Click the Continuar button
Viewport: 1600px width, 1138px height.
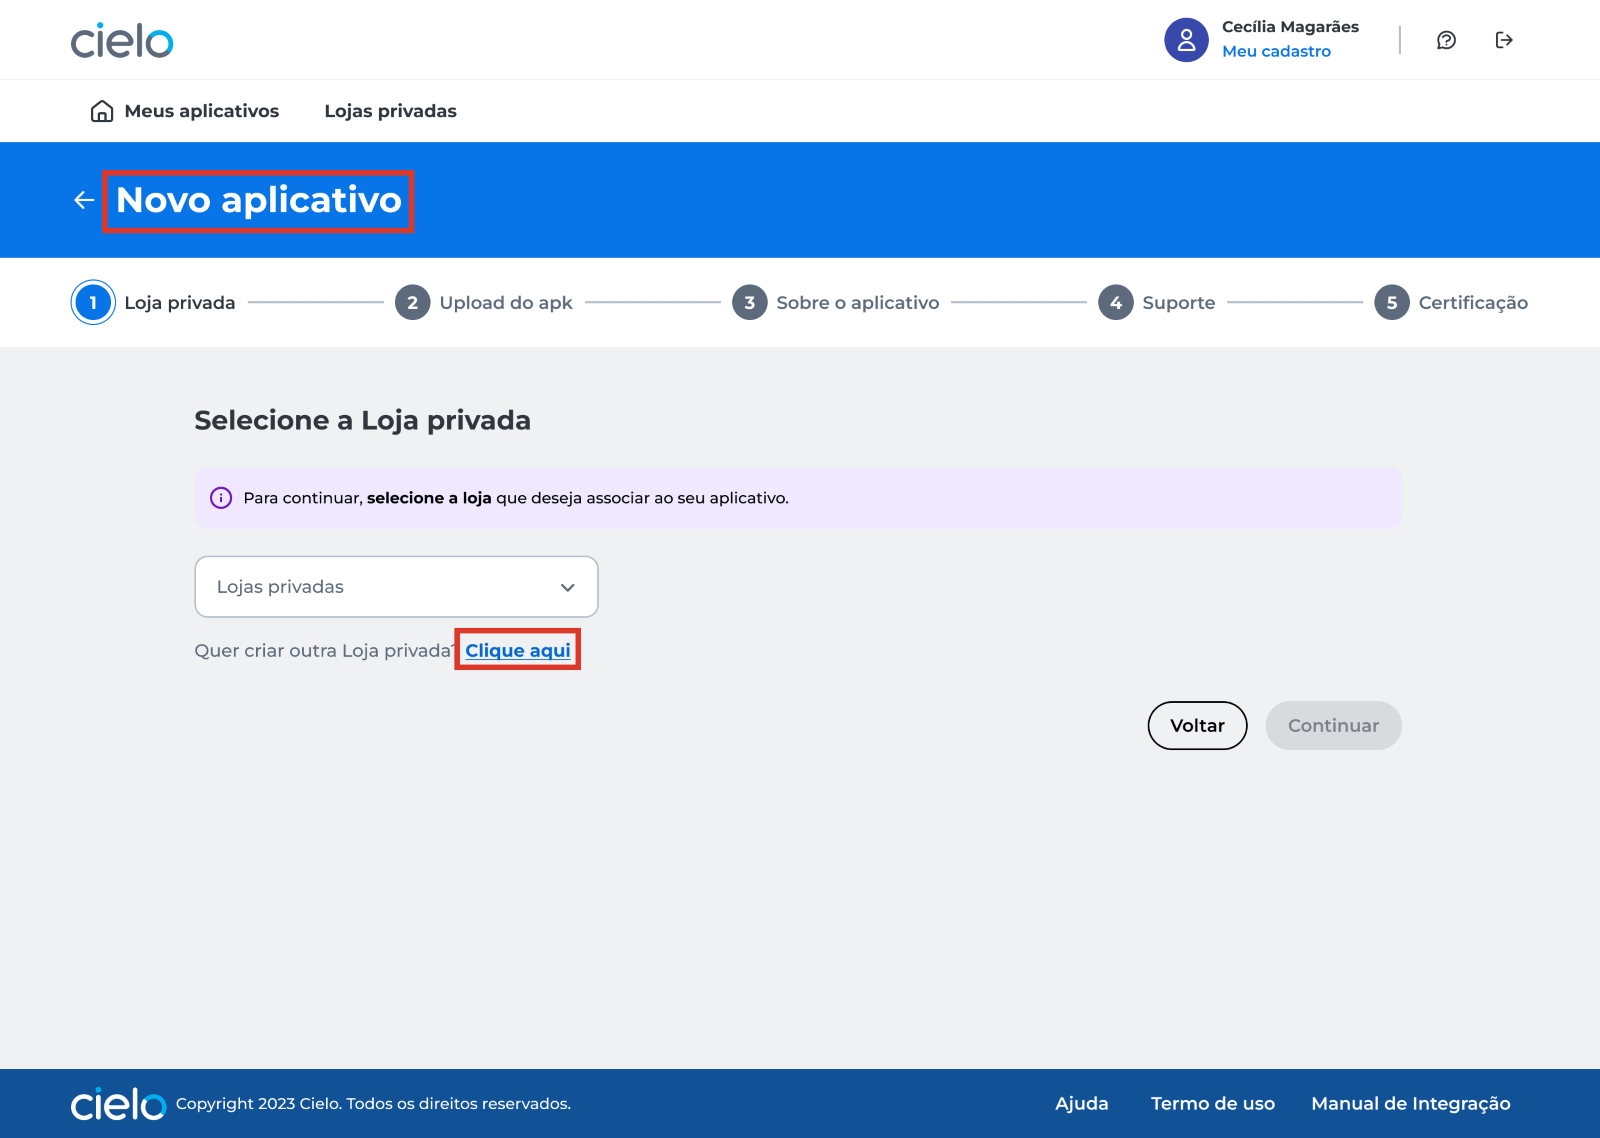pyautogui.click(x=1333, y=726)
